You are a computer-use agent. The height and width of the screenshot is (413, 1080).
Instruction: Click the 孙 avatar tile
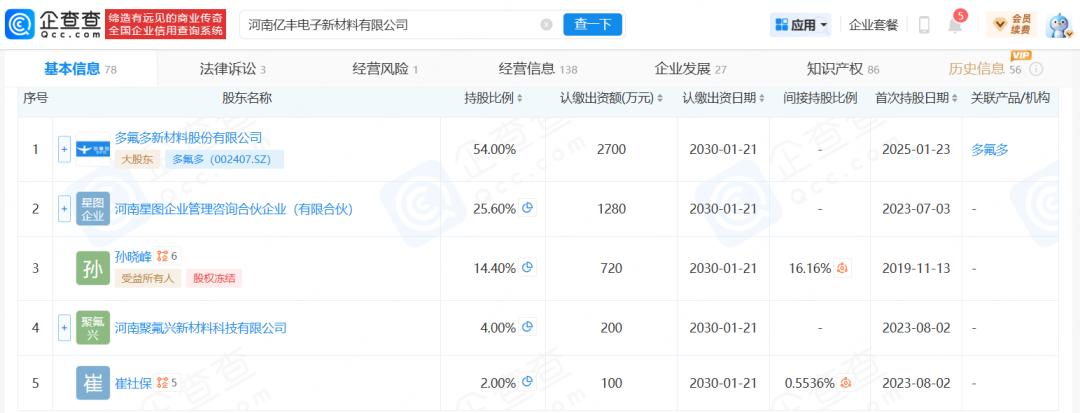point(93,268)
